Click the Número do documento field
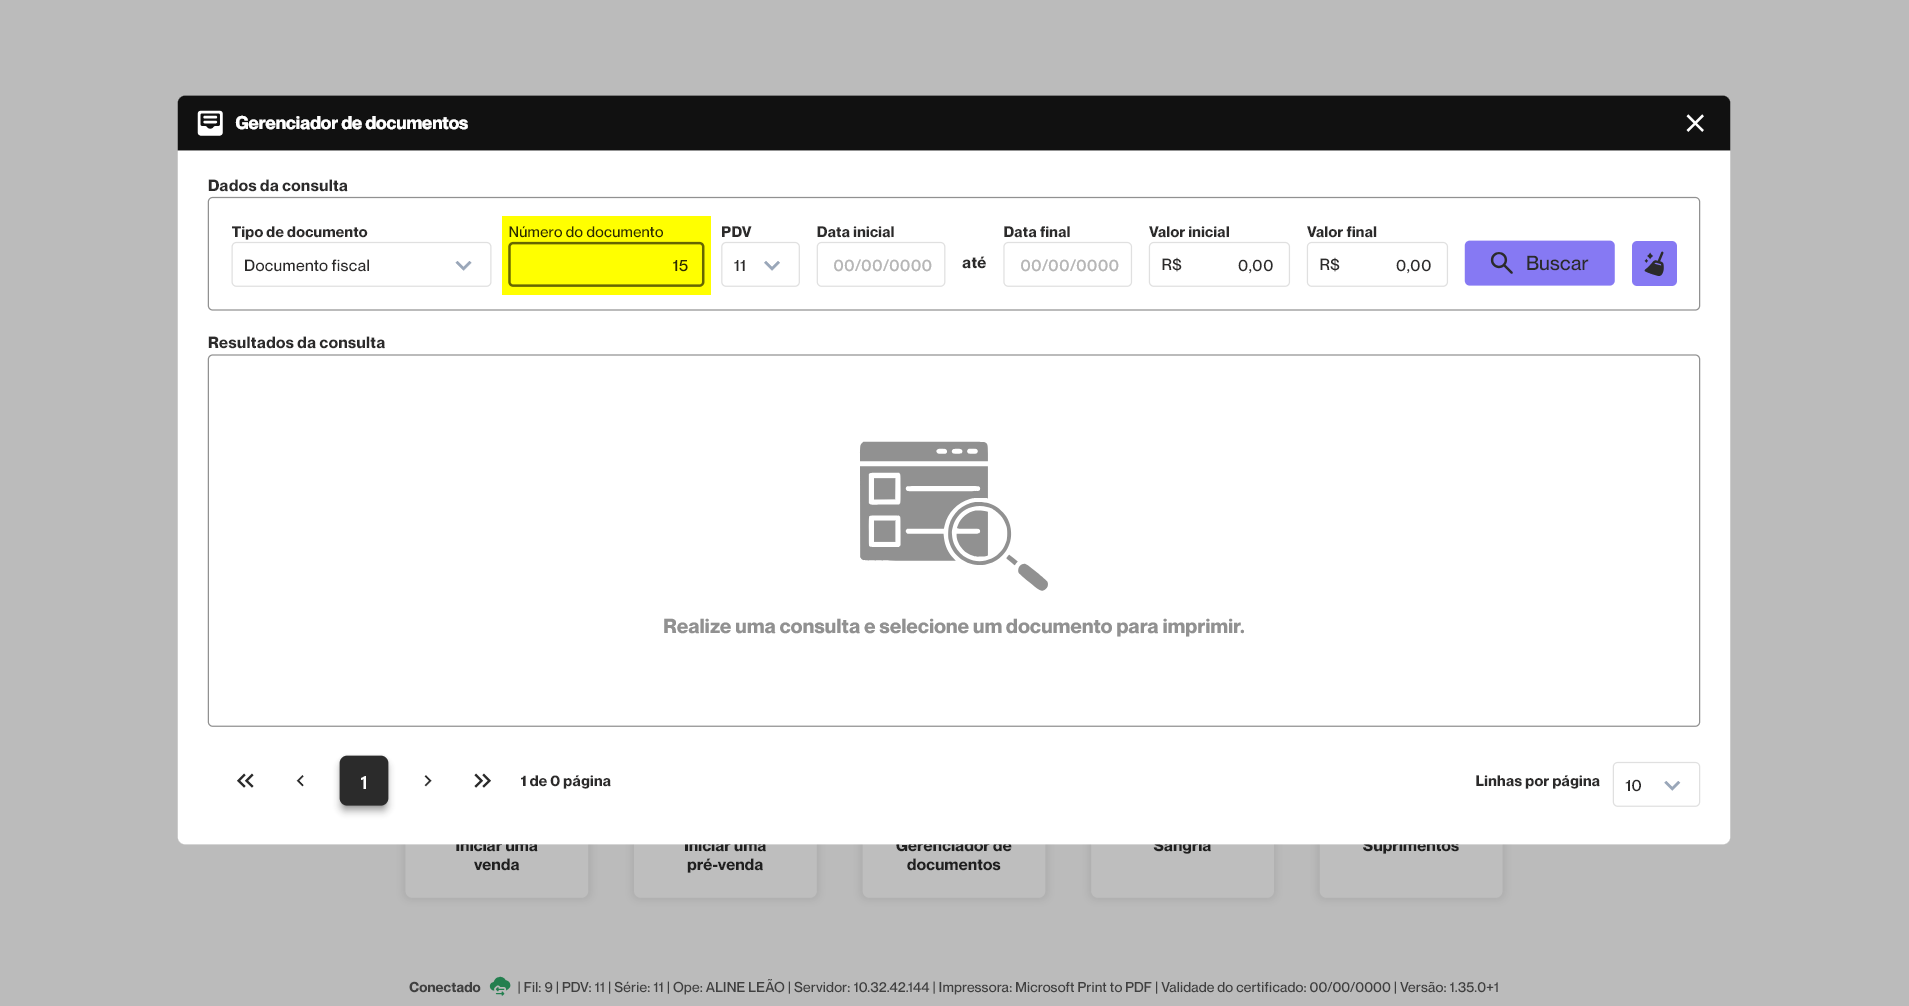 pos(606,265)
